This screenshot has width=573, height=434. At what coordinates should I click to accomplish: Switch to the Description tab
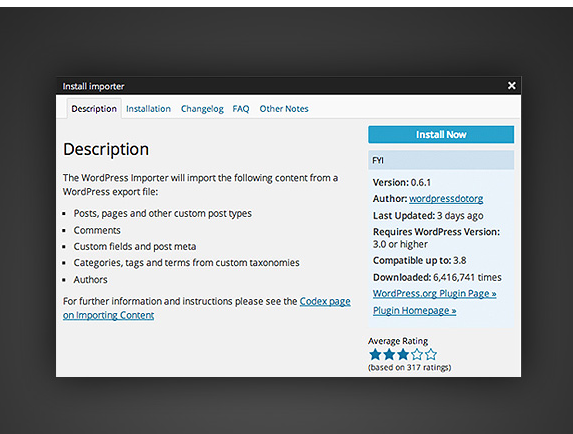(x=94, y=108)
